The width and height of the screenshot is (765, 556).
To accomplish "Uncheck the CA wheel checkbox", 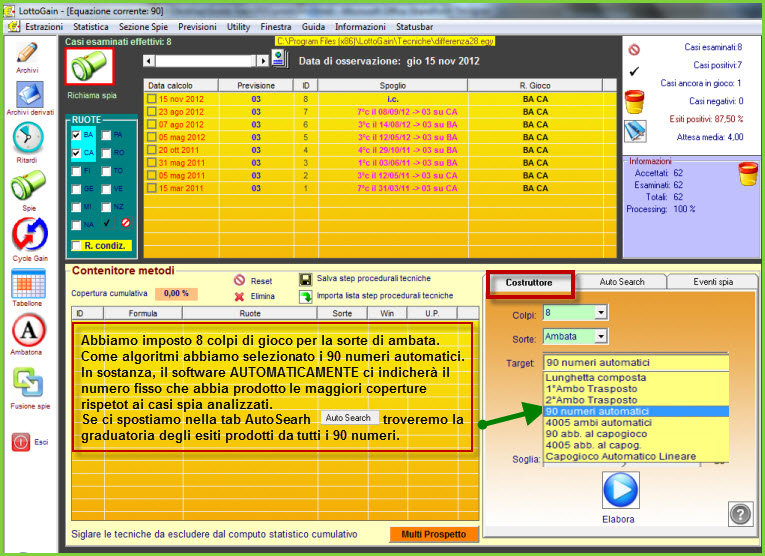I will click(x=76, y=153).
